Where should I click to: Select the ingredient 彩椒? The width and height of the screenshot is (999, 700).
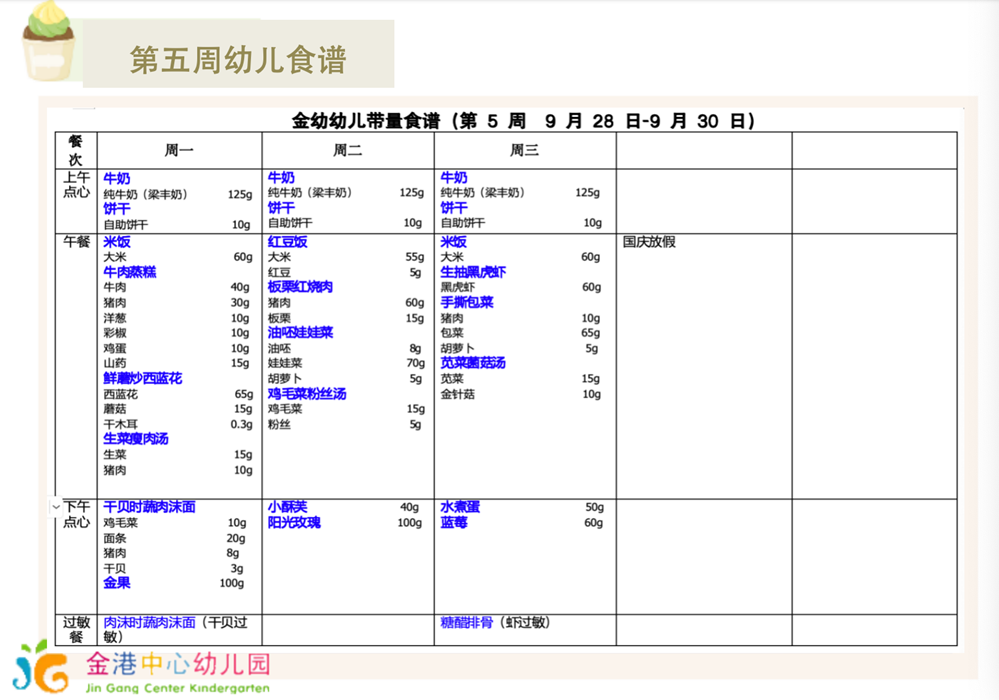[115, 333]
